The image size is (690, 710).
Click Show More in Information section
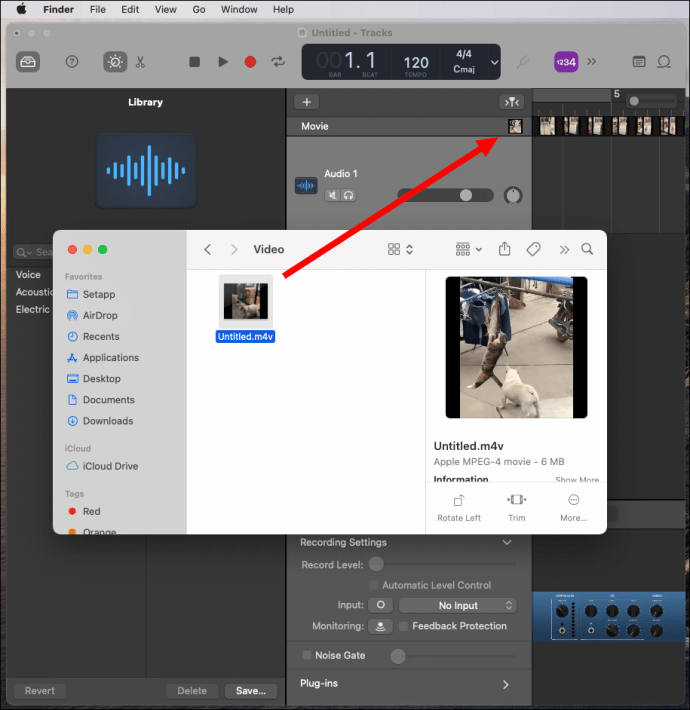[577, 479]
